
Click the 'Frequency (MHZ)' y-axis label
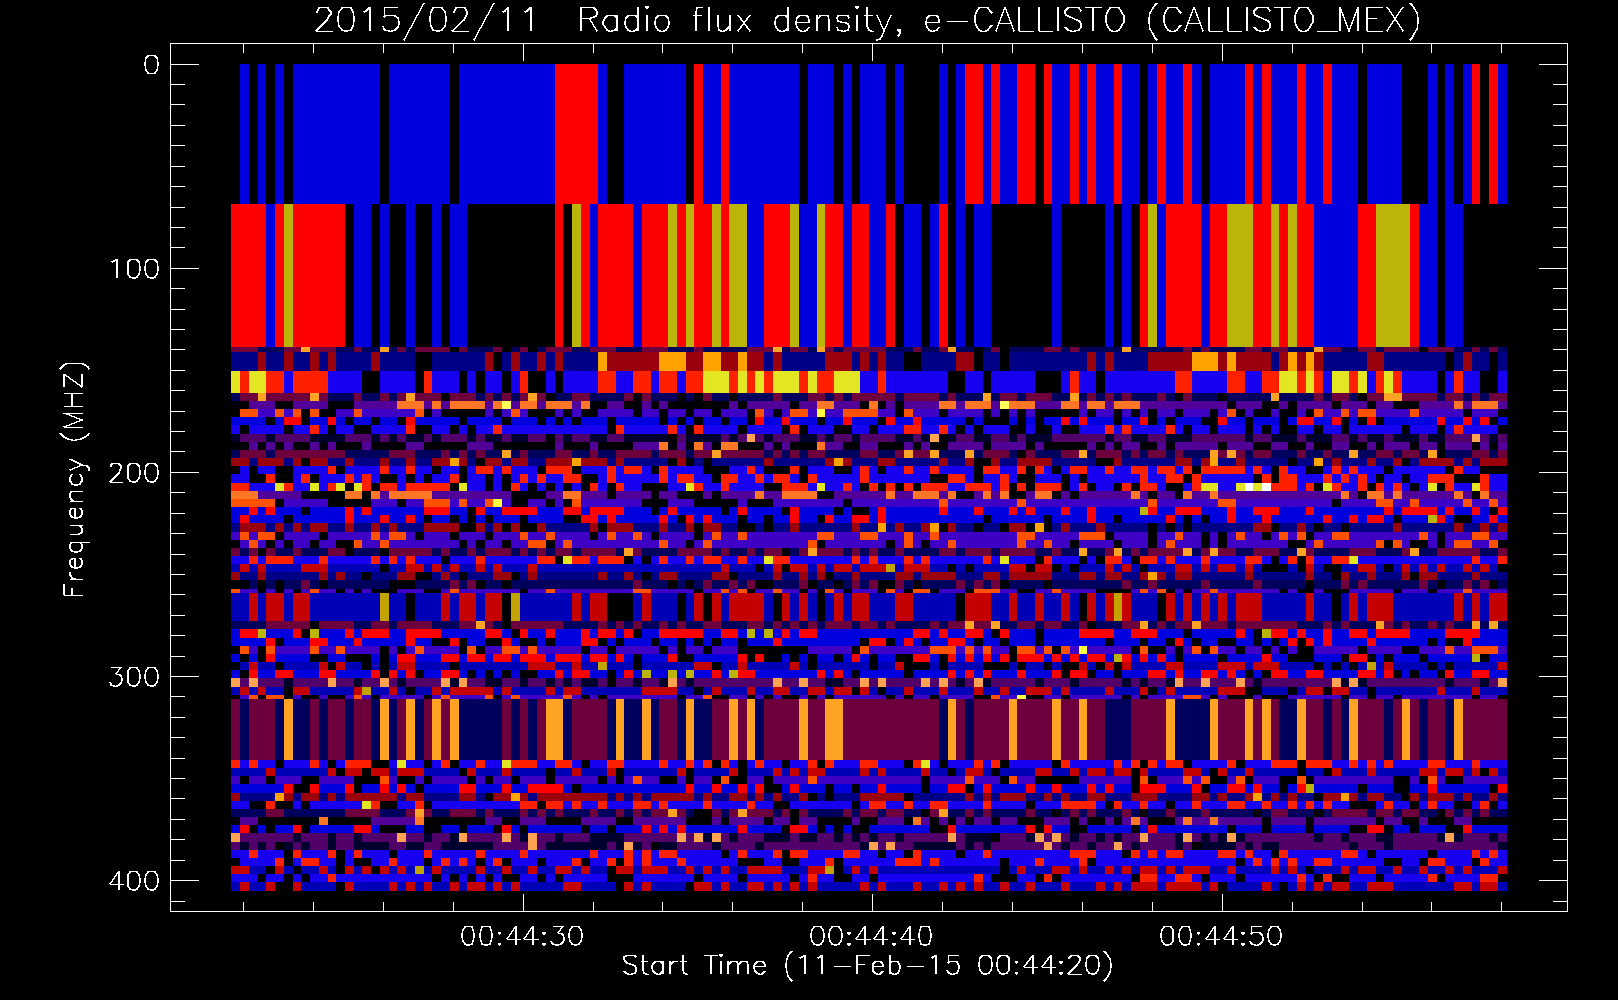[x=76, y=480]
